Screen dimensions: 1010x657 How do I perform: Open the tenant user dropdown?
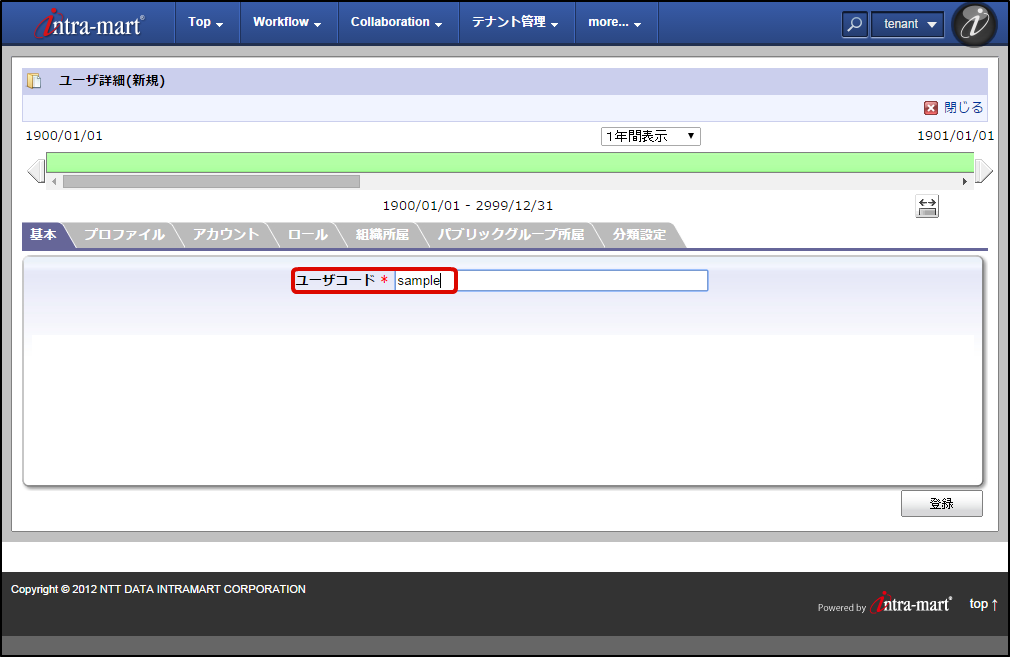908,24
